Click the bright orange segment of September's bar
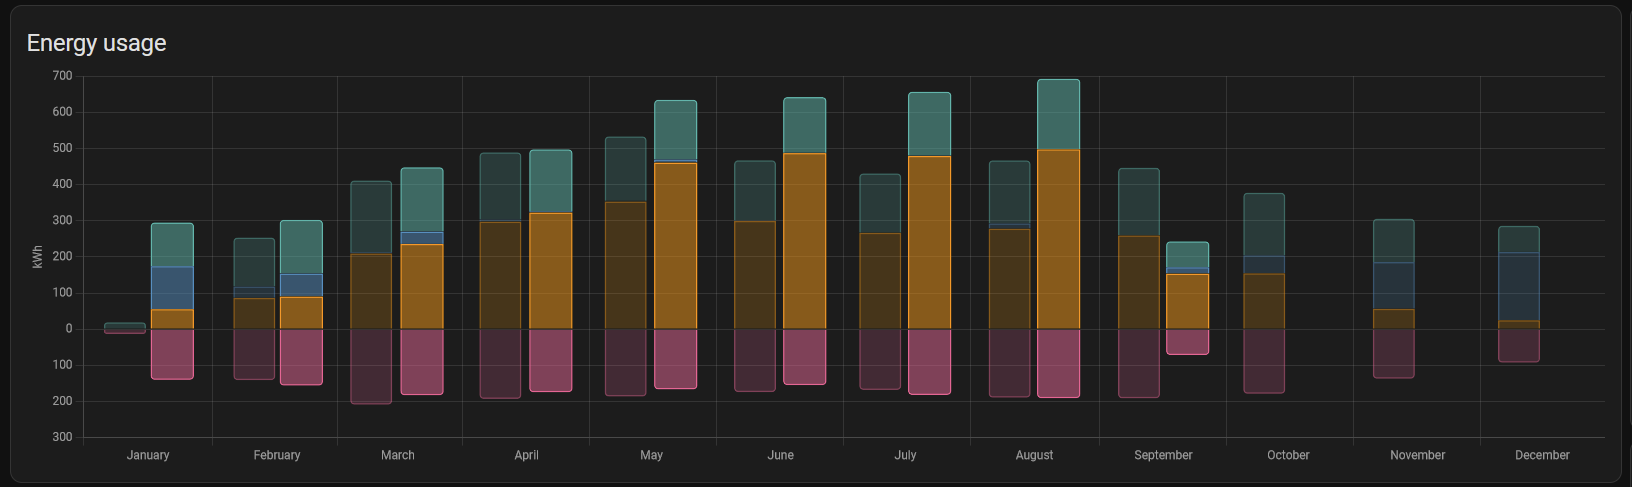 click(x=1187, y=301)
